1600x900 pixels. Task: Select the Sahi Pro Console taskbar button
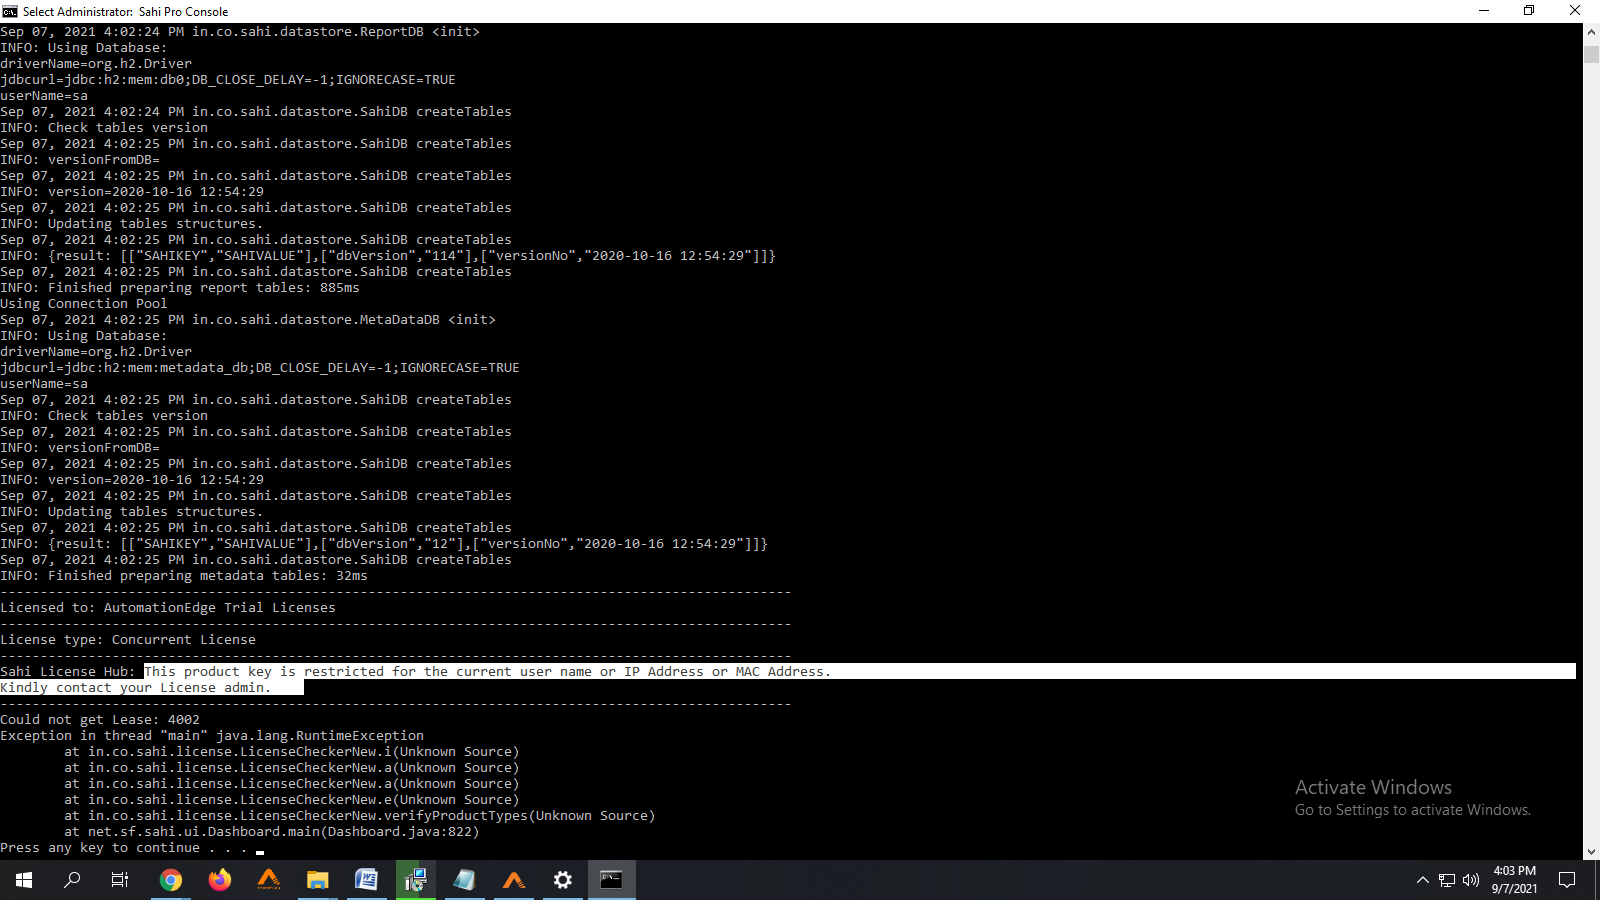[x=612, y=880]
